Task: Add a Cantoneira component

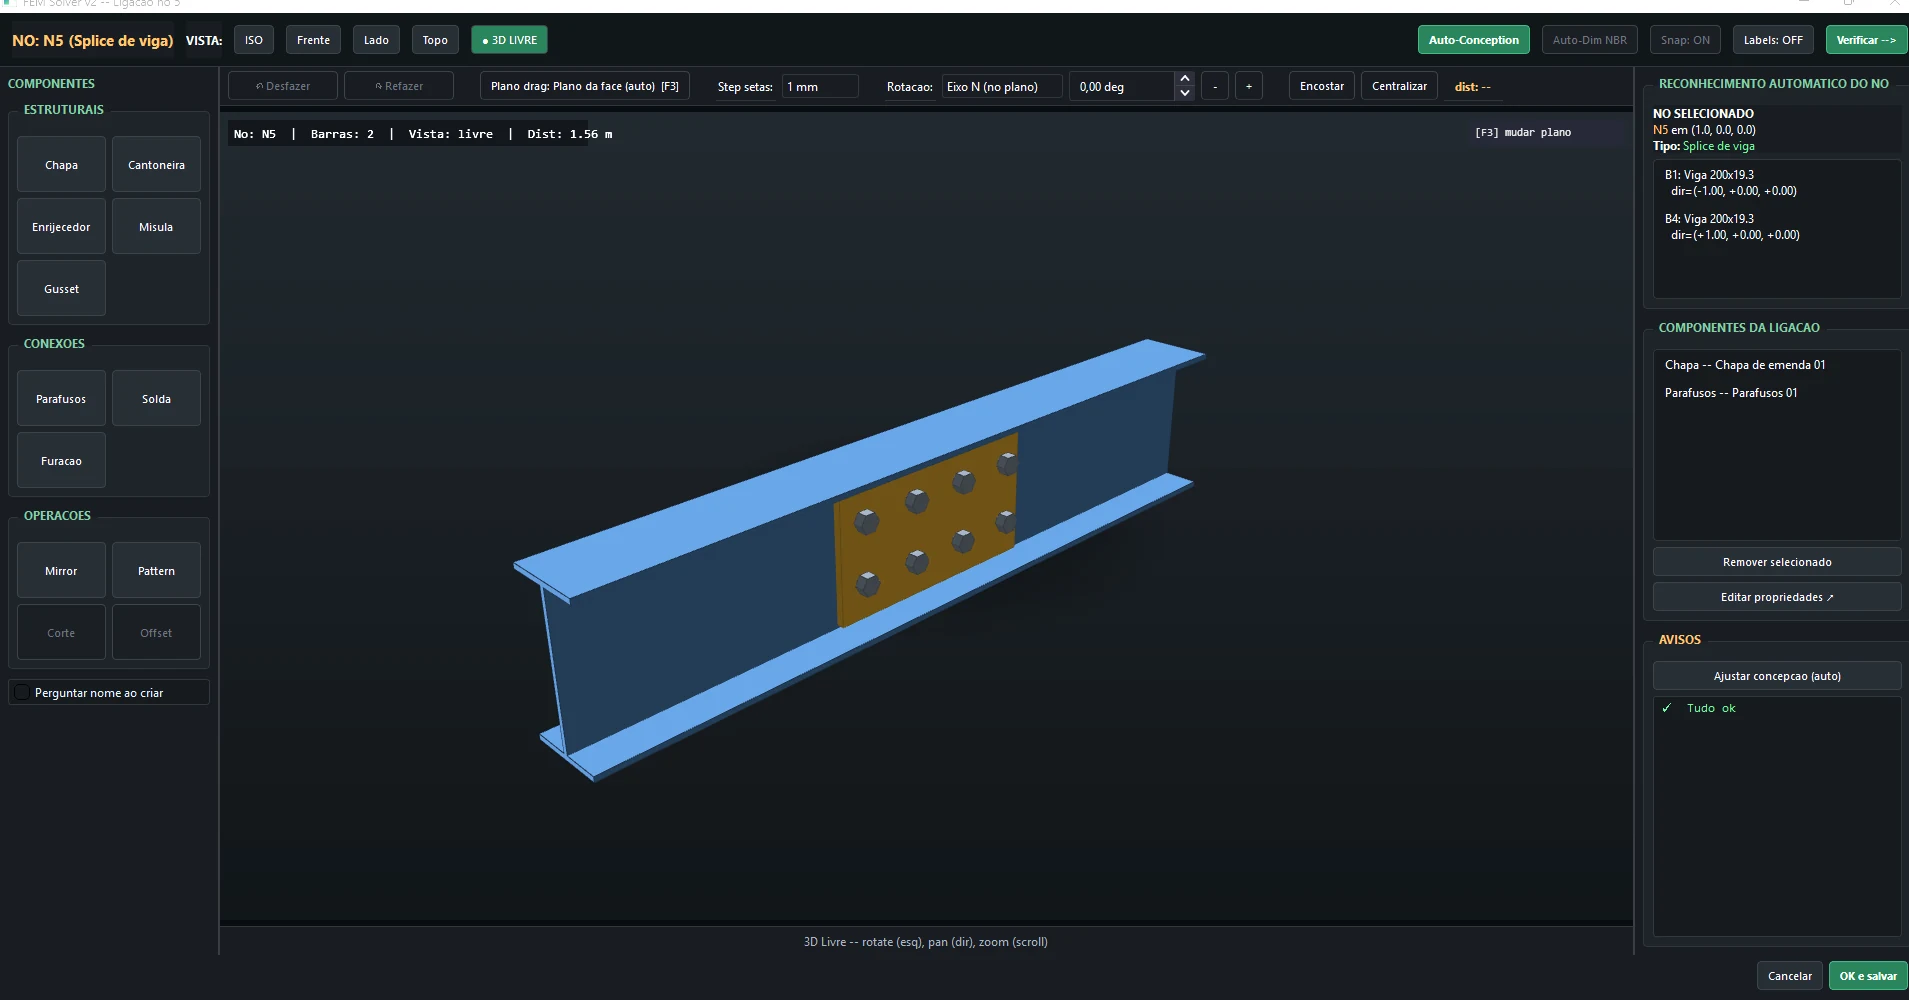Action: pos(156,165)
